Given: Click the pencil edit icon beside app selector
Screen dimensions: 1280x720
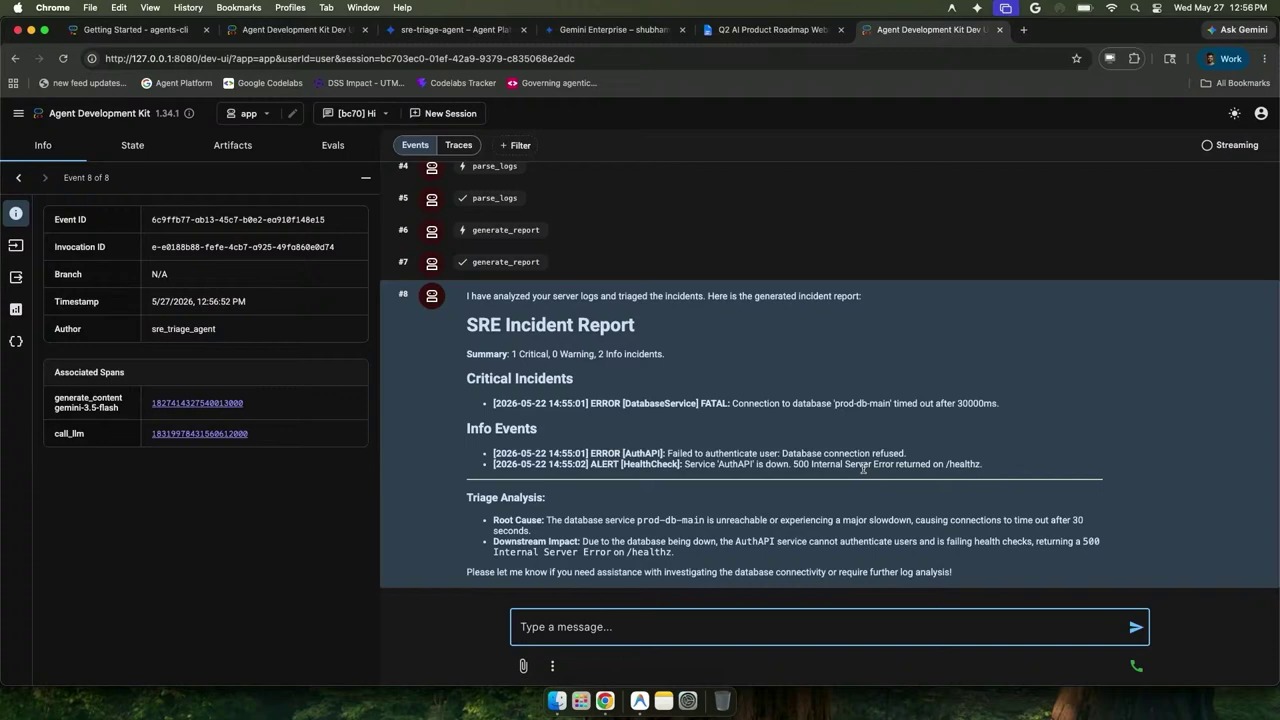Looking at the screenshot, I should point(292,113).
